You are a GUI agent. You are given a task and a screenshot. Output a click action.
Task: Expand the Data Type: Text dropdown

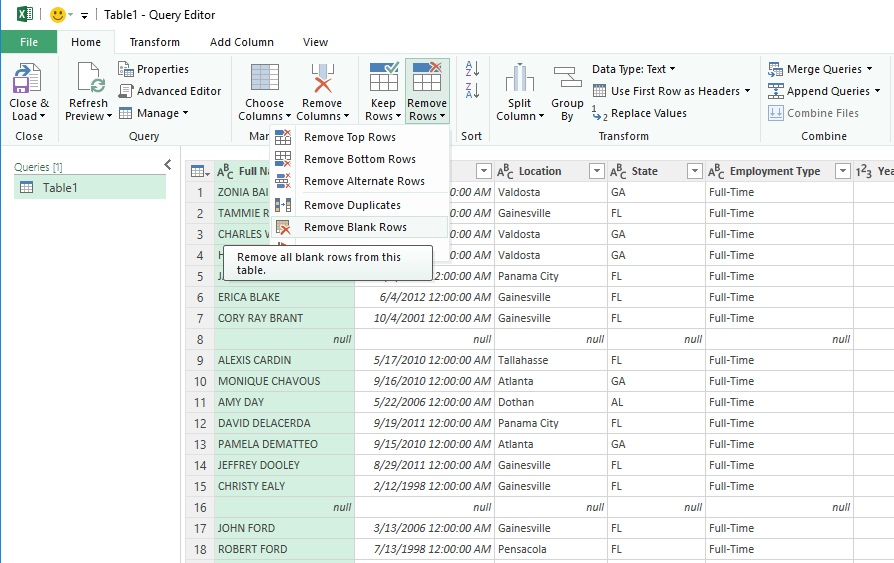click(633, 69)
